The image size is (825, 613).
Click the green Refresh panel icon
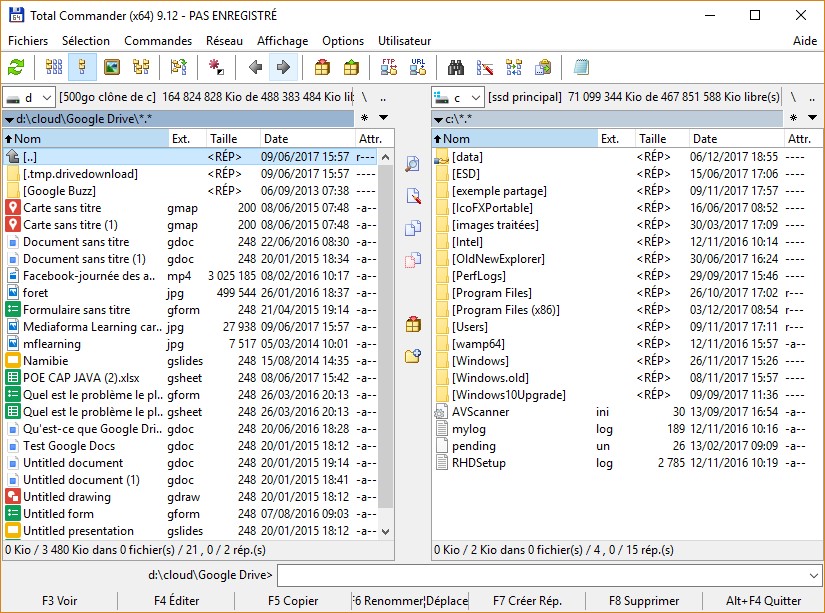[16, 68]
